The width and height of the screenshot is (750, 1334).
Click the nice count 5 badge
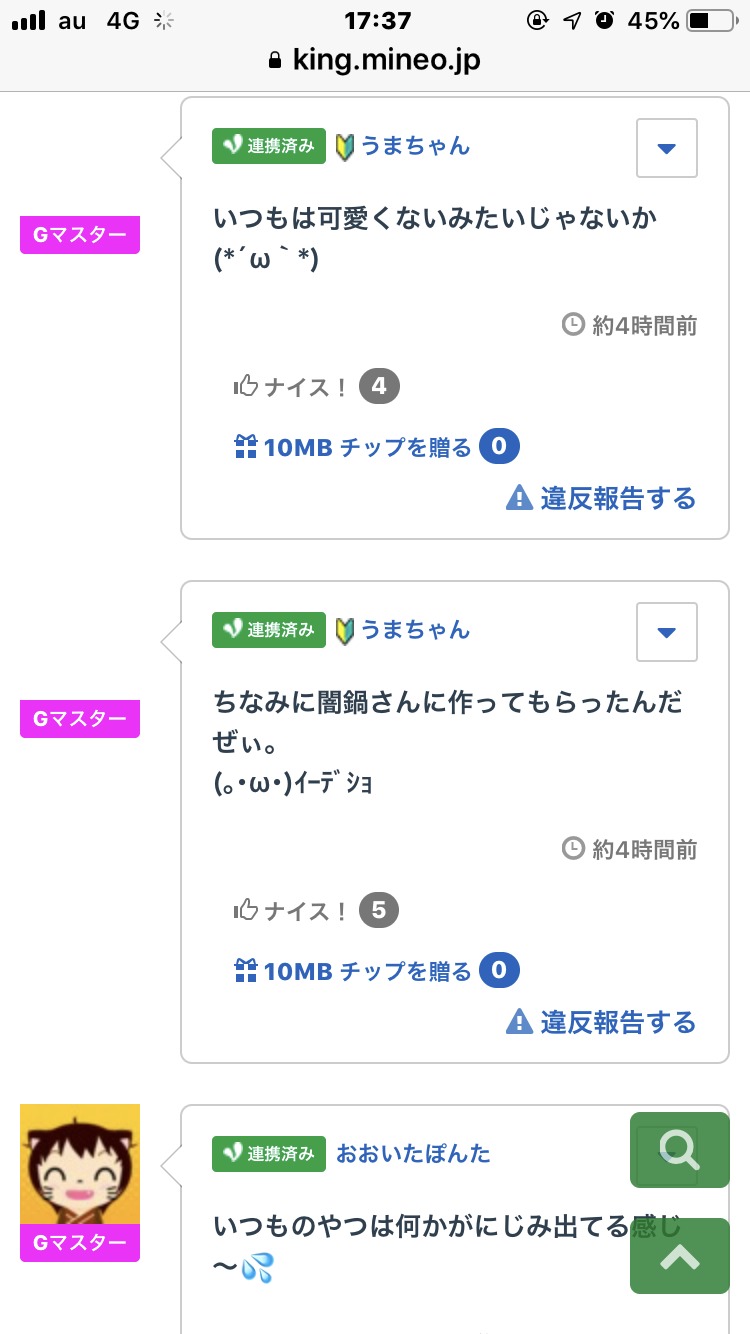point(379,910)
